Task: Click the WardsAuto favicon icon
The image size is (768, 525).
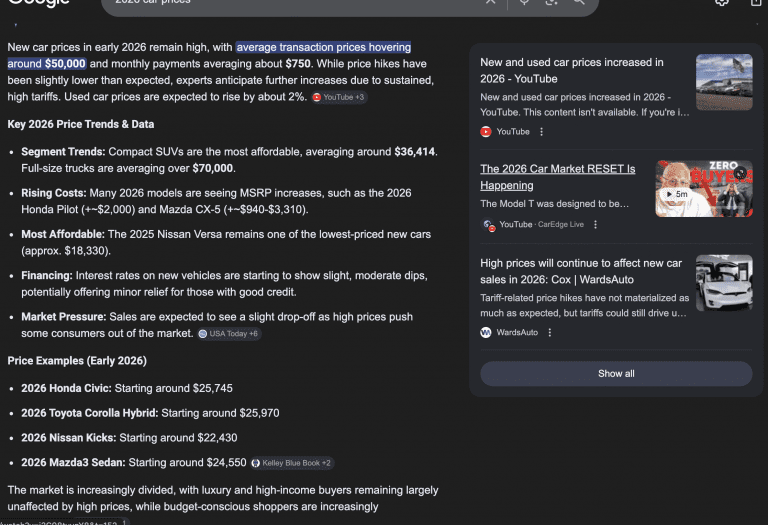Action: tap(486, 332)
